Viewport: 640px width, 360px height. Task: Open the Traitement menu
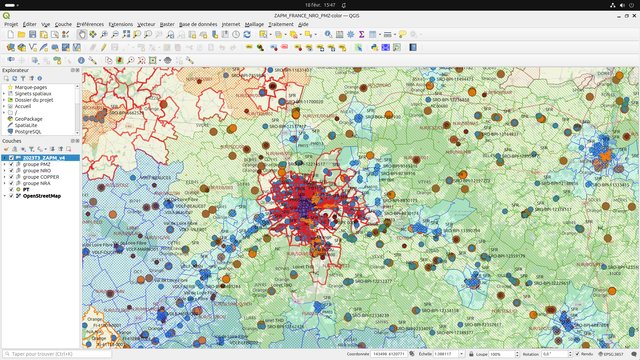[x=280, y=24]
